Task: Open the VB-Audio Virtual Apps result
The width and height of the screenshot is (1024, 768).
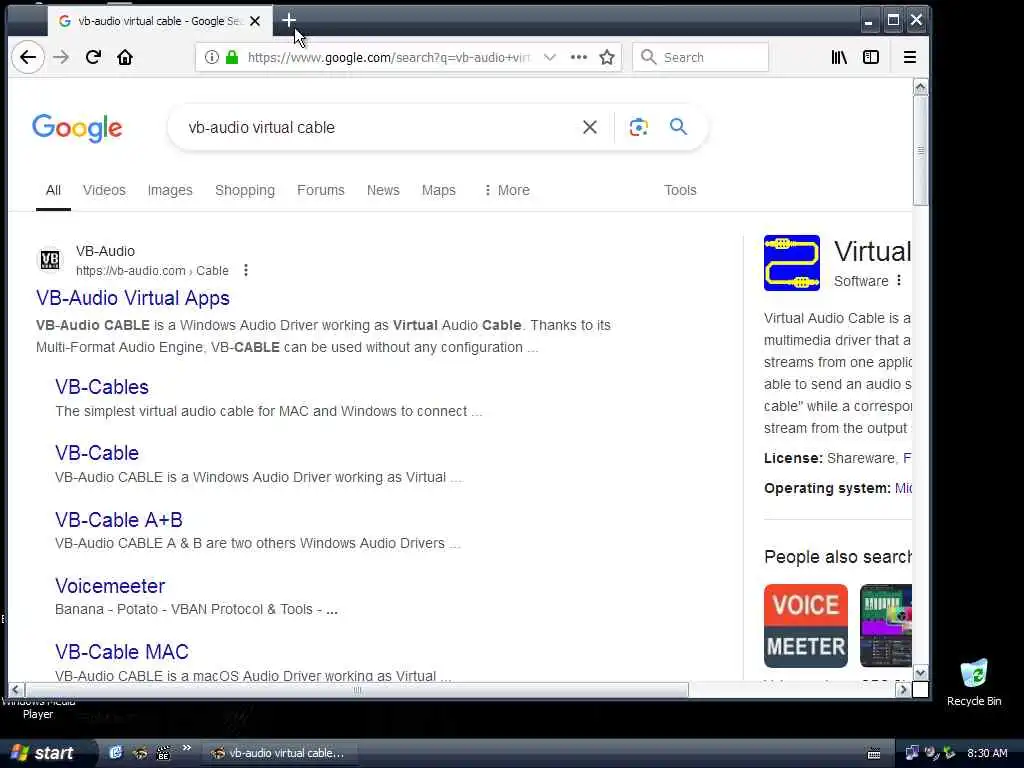Action: point(133,298)
